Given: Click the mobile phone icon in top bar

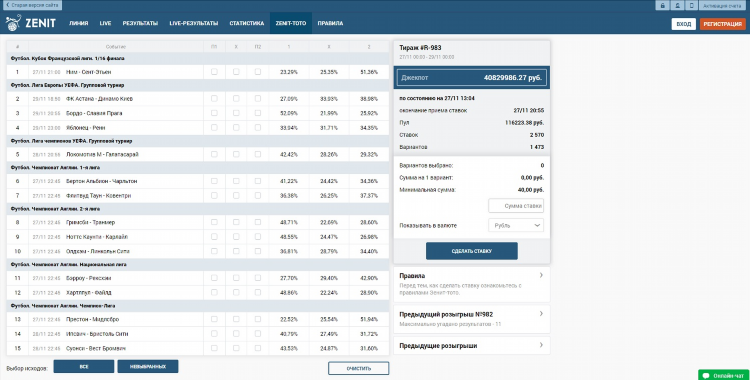Looking at the screenshot, I should pyautogui.click(x=692, y=5).
